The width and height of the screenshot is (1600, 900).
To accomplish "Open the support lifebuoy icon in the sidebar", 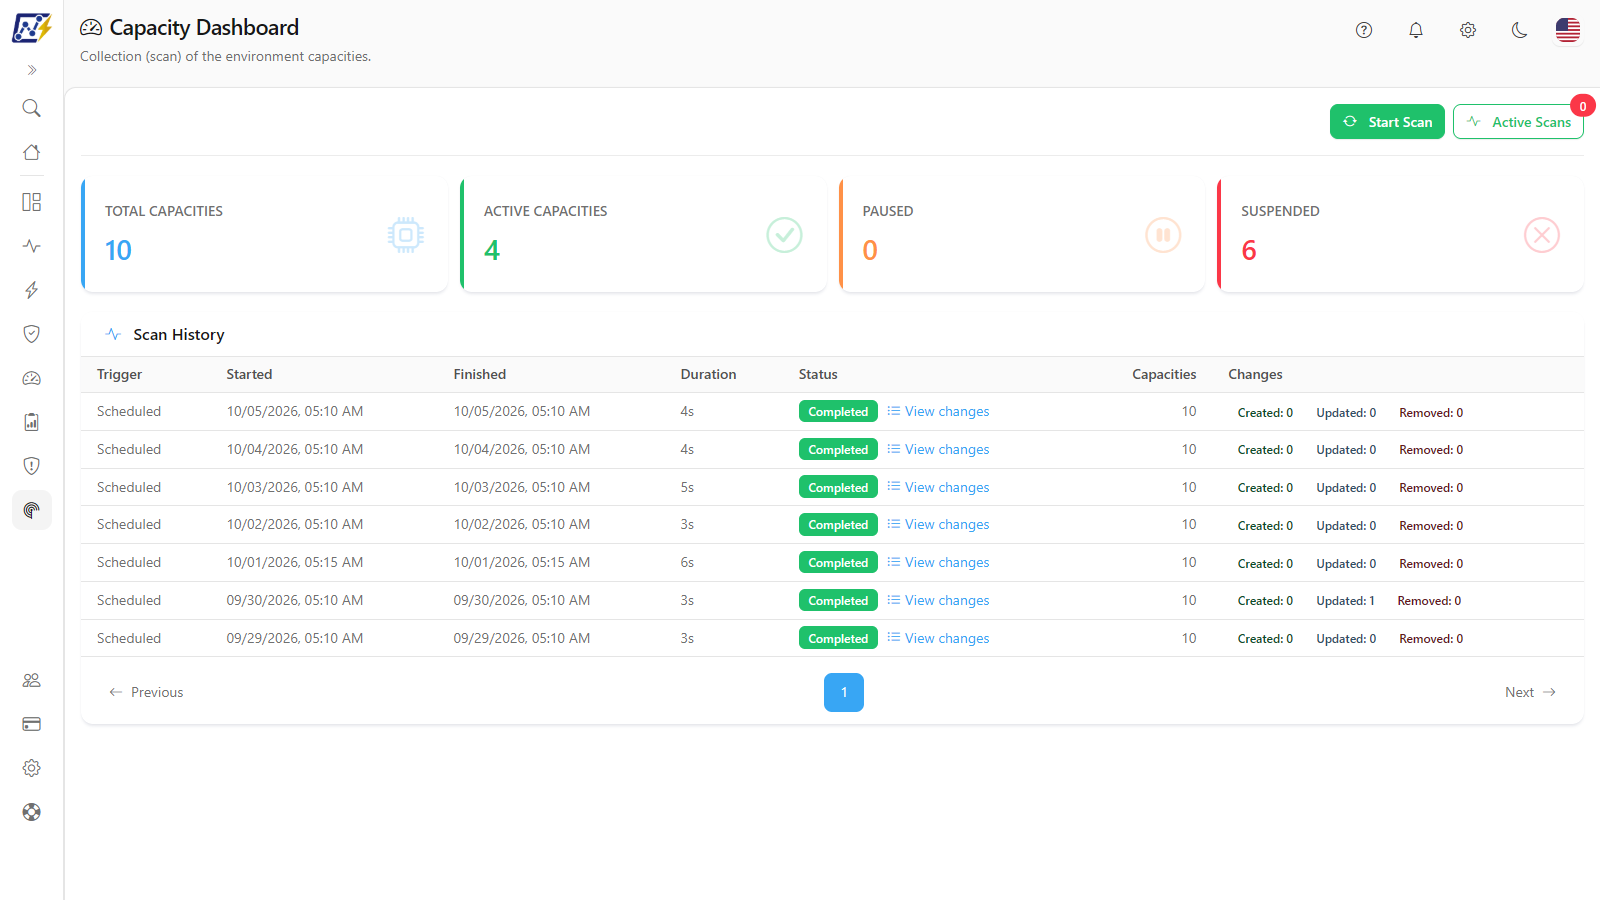I will [x=32, y=812].
